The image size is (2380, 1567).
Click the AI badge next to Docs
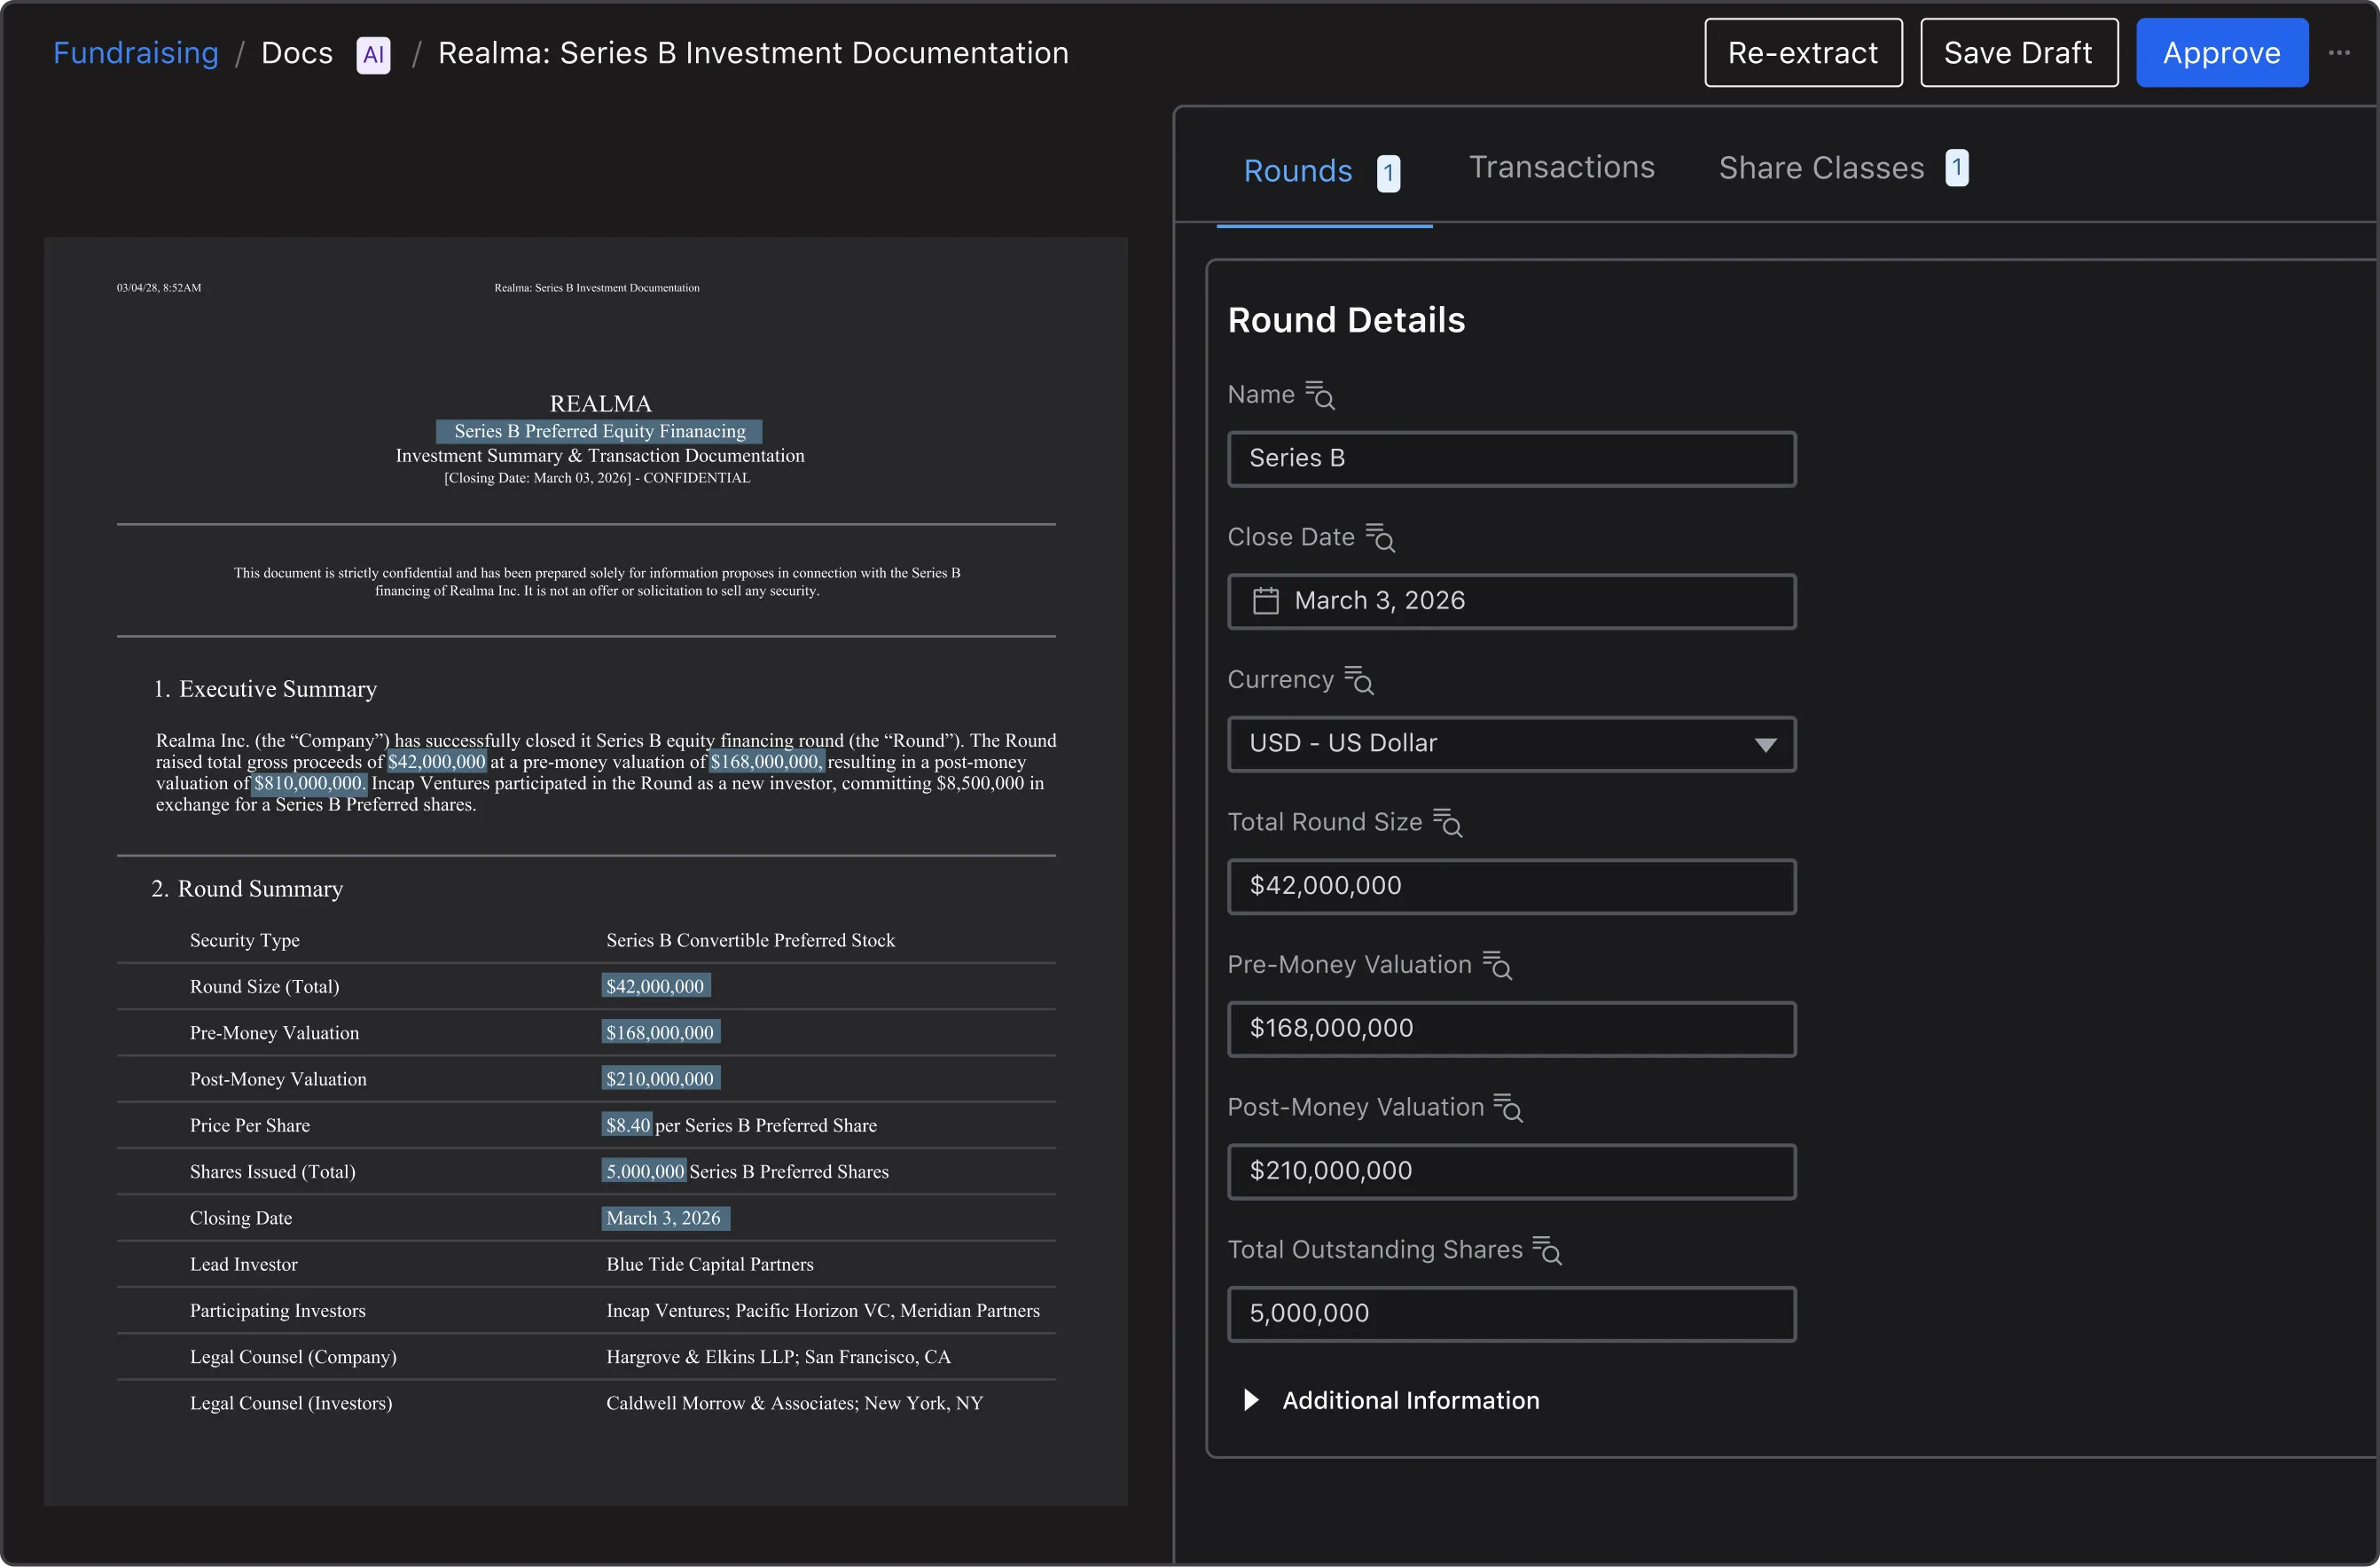pyautogui.click(x=373, y=54)
